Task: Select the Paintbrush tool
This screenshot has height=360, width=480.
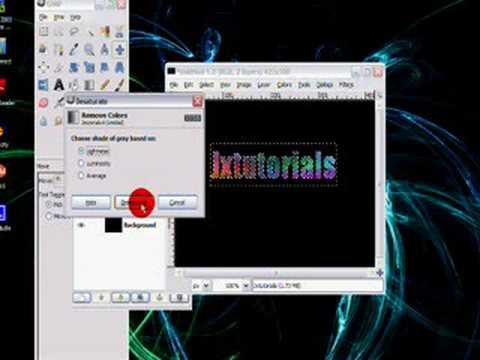Action: click(120, 85)
